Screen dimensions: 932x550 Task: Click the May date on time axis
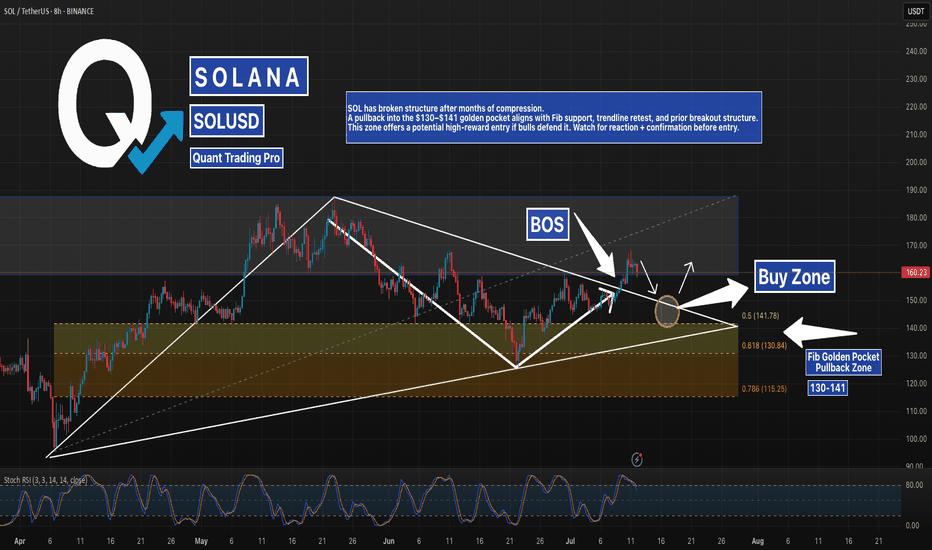[201, 541]
